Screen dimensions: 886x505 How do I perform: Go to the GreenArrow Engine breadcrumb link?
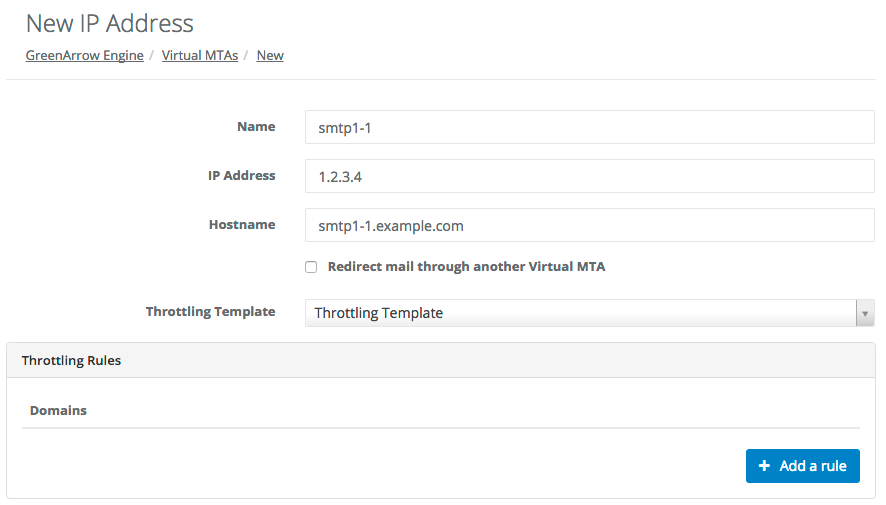click(x=84, y=56)
